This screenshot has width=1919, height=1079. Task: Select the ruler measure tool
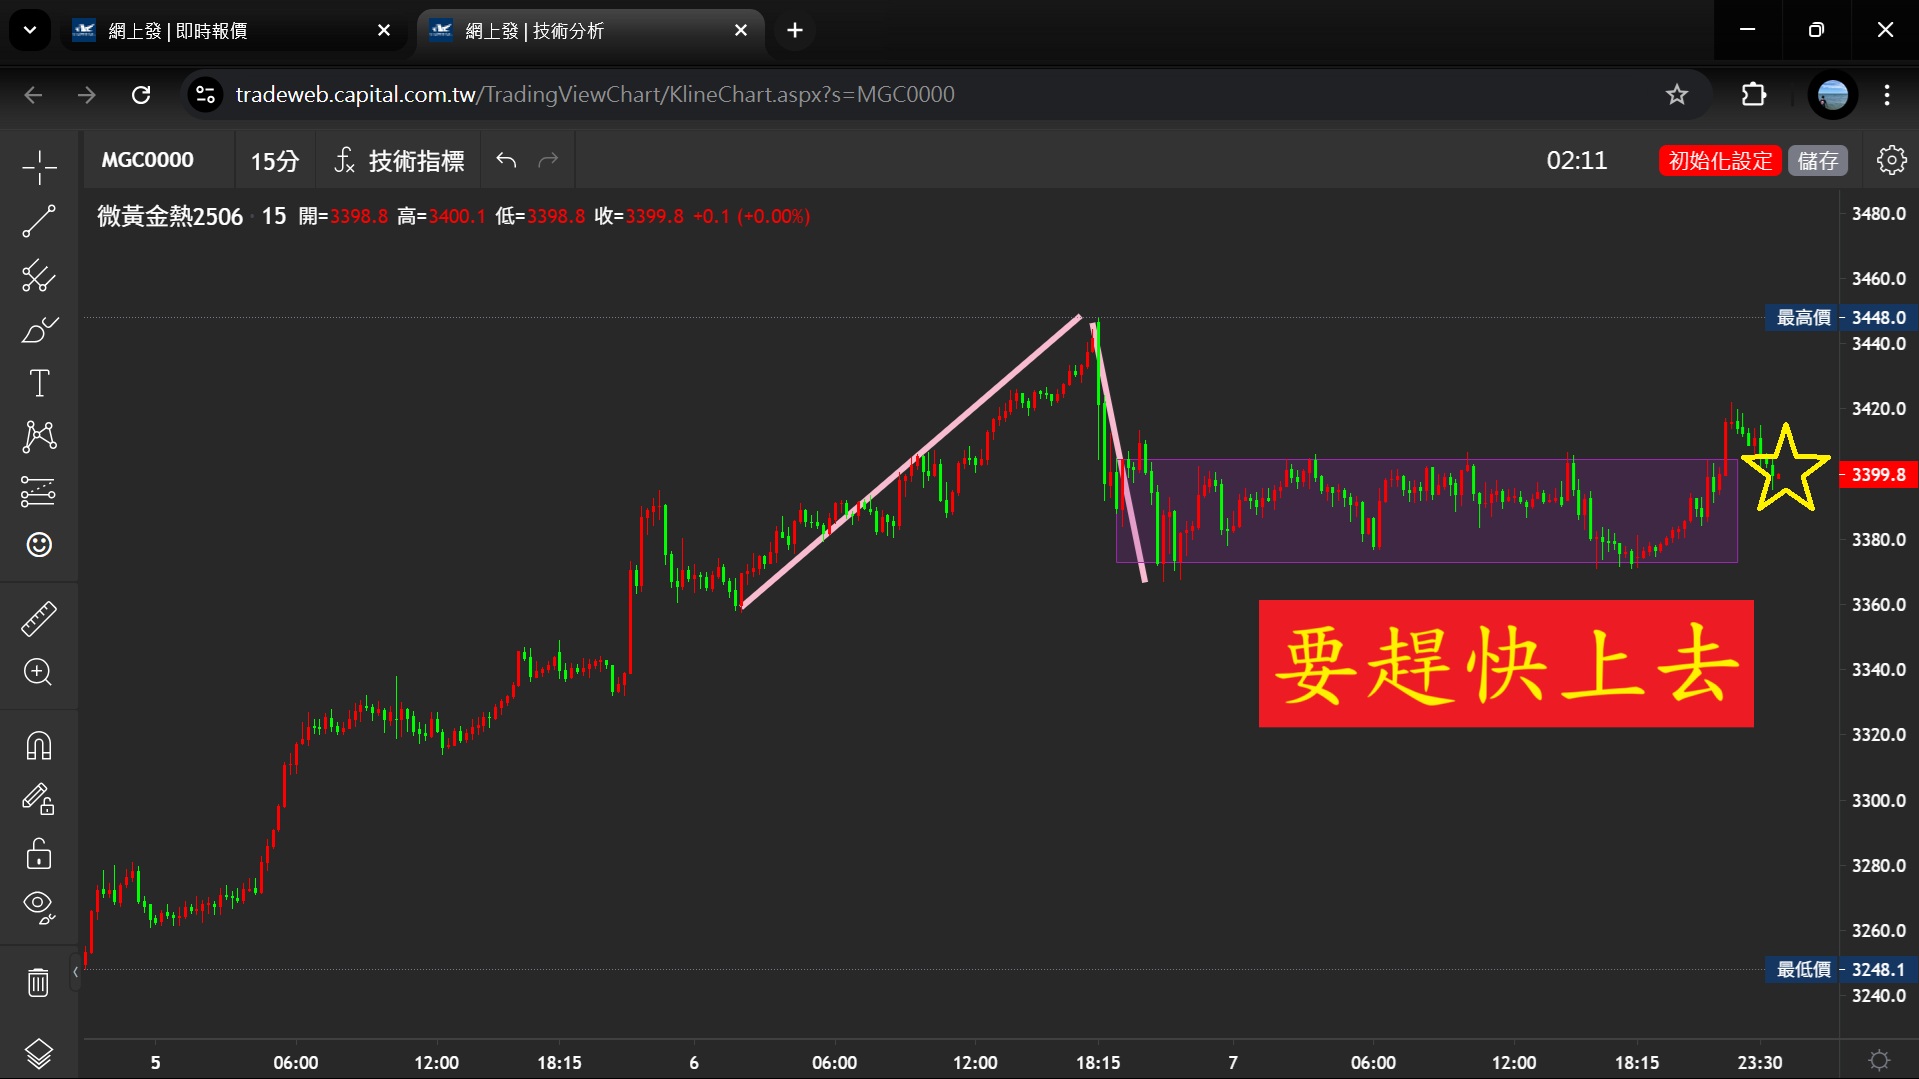click(39, 619)
